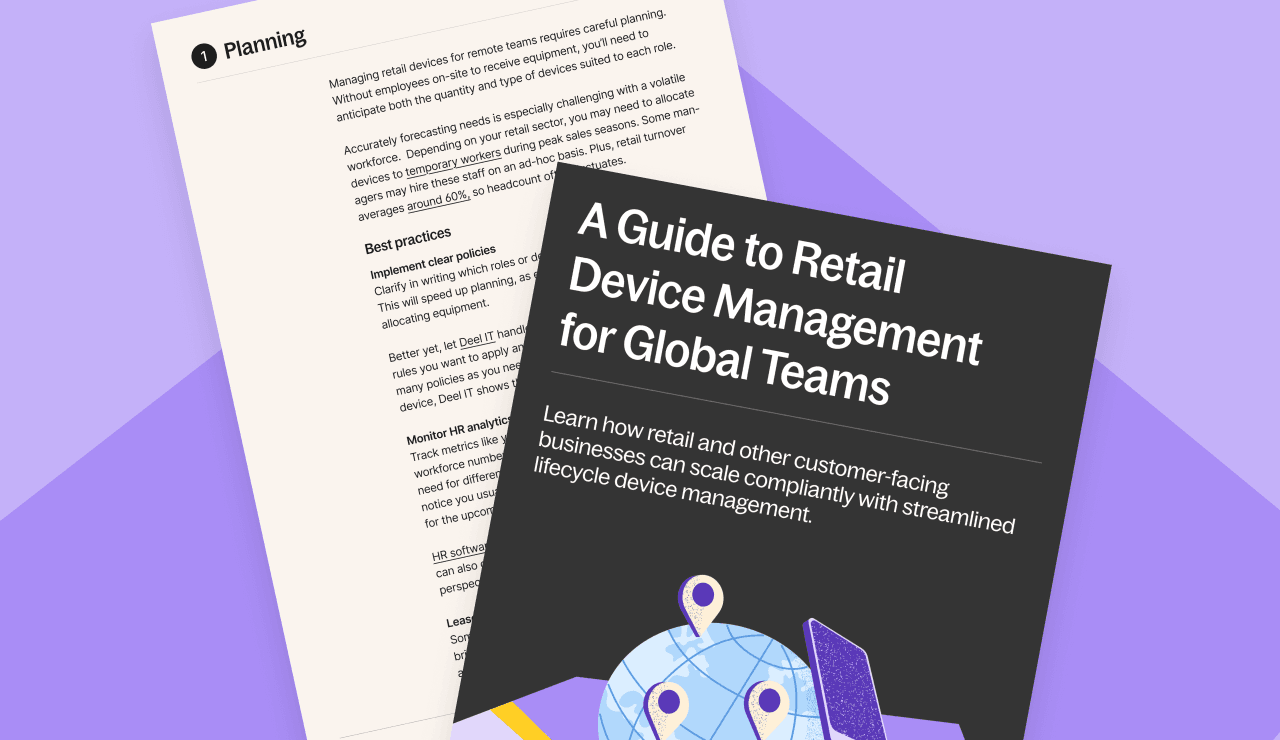Click the leftmost location pin on the globe
Image resolution: width=1280 pixels, height=740 pixels.
[665, 712]
